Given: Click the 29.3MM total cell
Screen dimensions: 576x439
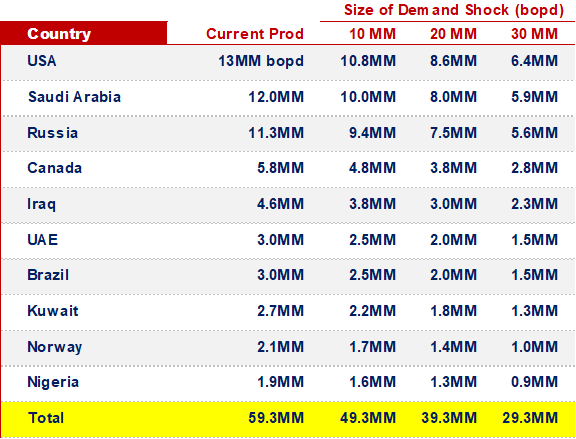Looking at the screenshot, I should click(530, 418).
